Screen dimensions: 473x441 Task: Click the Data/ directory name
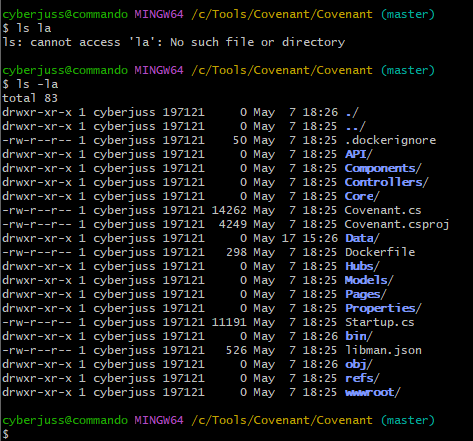(x=362, y=238)
